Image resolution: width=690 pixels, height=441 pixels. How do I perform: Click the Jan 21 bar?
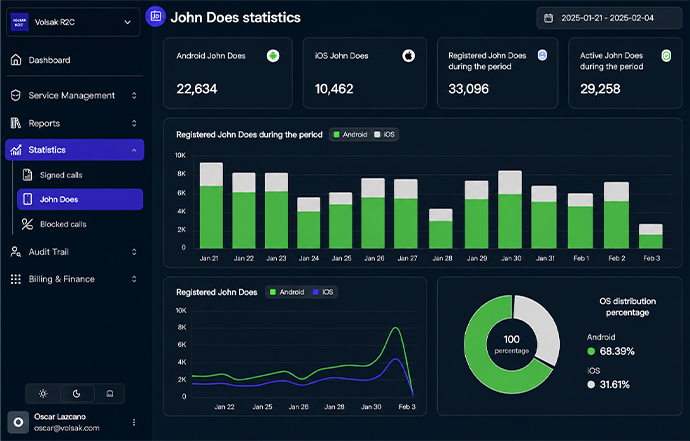coord(211,206)
